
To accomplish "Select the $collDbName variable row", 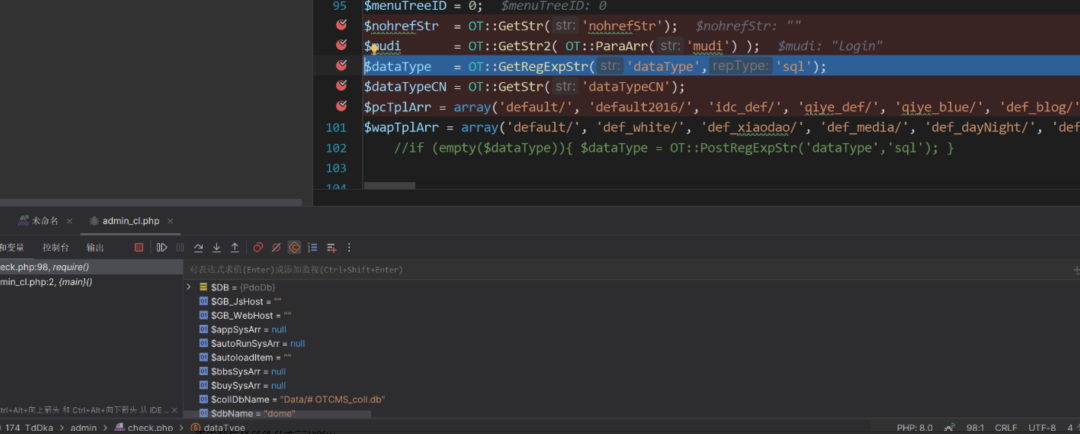I will click(x=292, y=400).
